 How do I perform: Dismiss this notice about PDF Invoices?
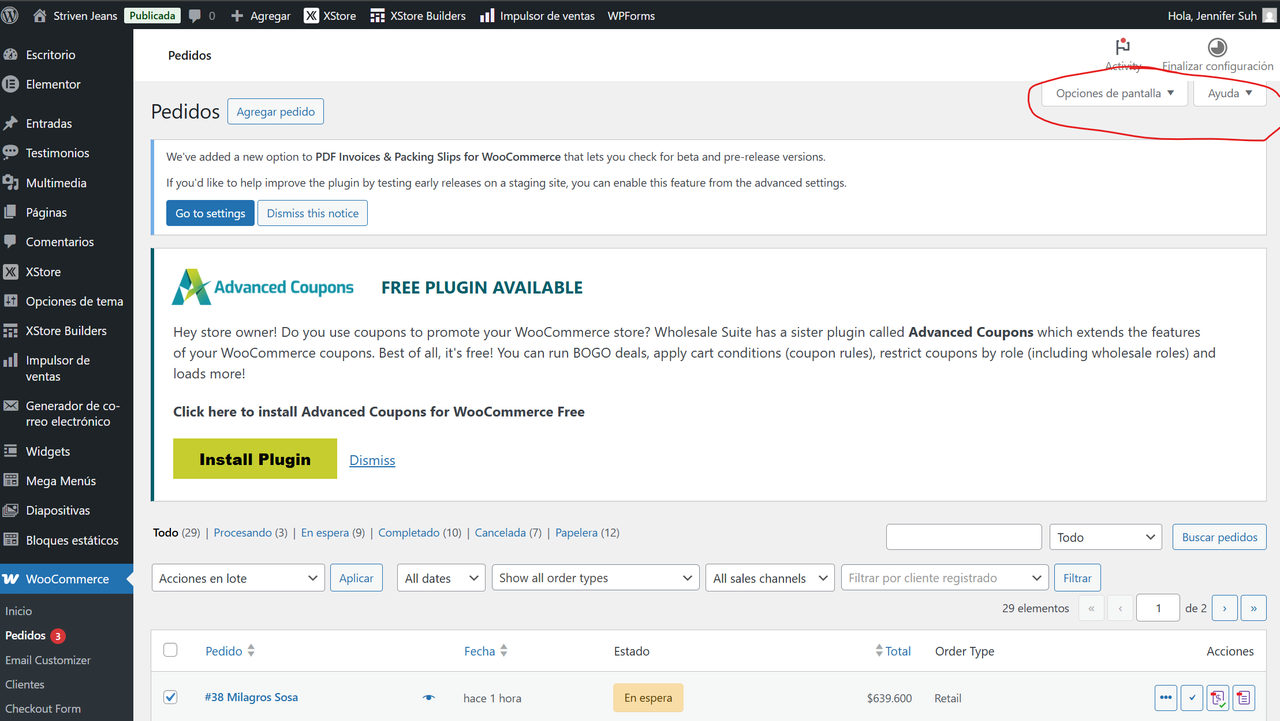tap(312, 213)
